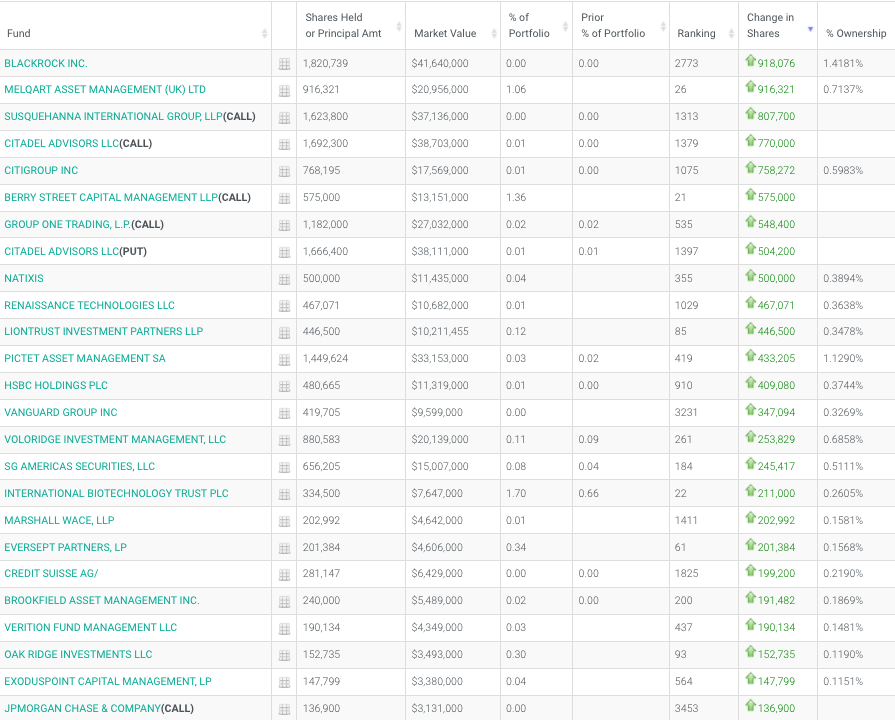
Task: Click ranking value 3453
Action: [686, 708]
